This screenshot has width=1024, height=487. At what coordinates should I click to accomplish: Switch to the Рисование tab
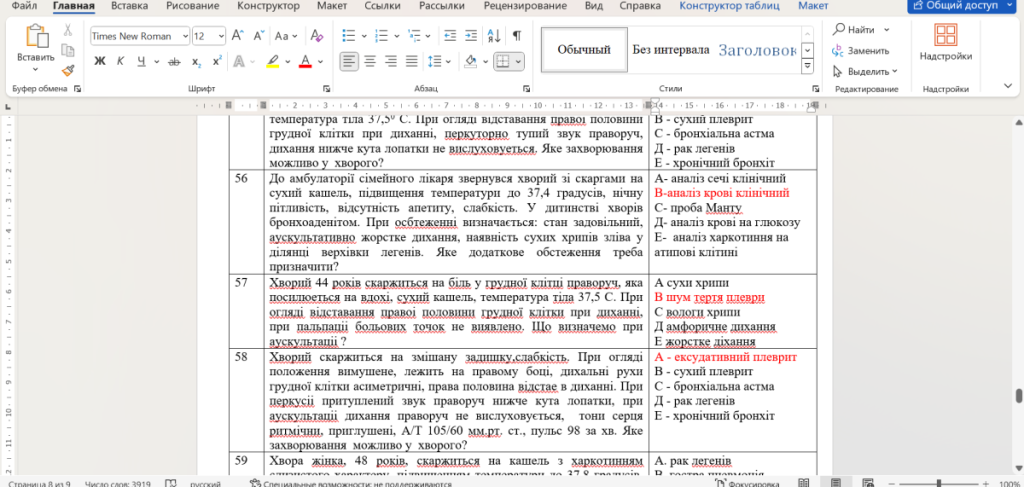pos(192,7)
